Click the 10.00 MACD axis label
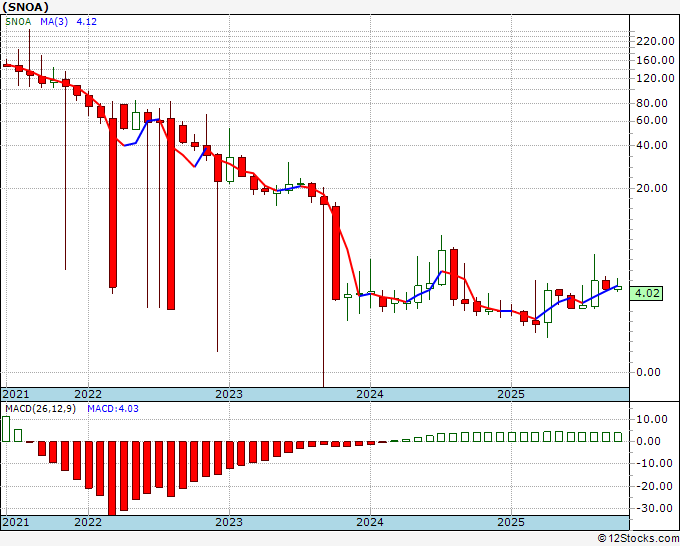The height and width of the screenshot is (546, 680). click(652, 419)
